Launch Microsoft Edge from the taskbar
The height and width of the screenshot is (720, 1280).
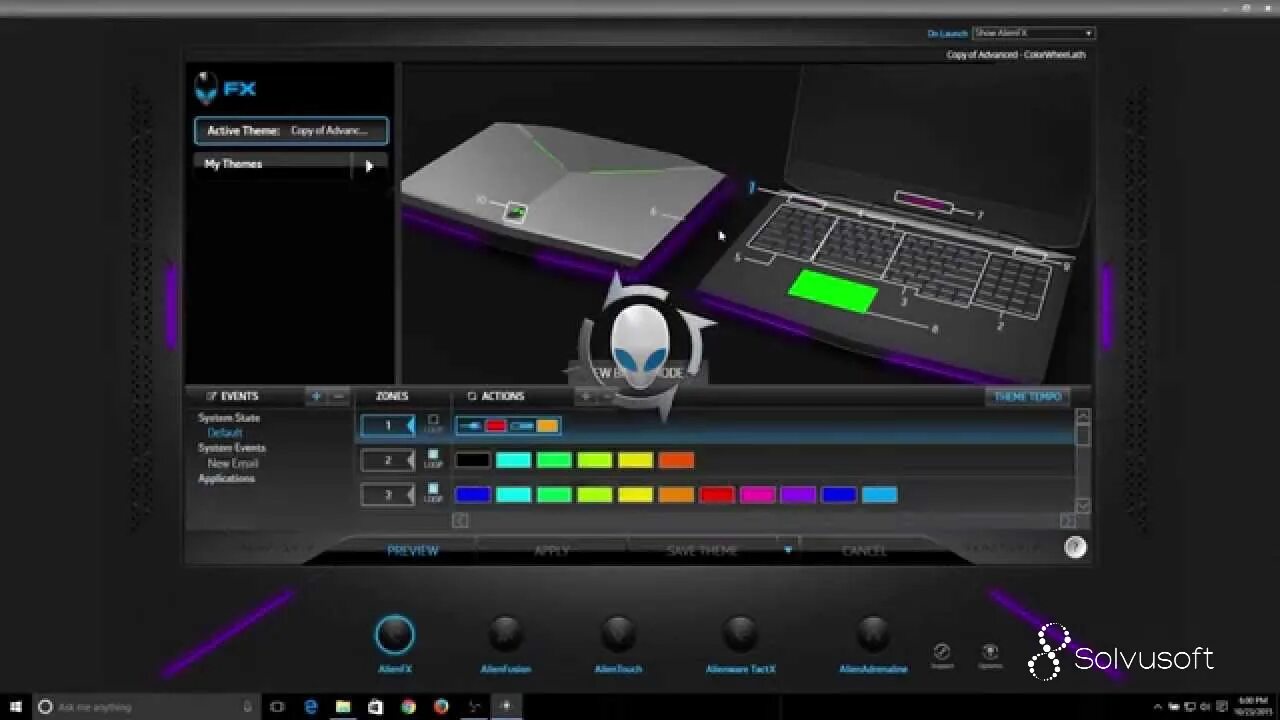coord(311,706)
